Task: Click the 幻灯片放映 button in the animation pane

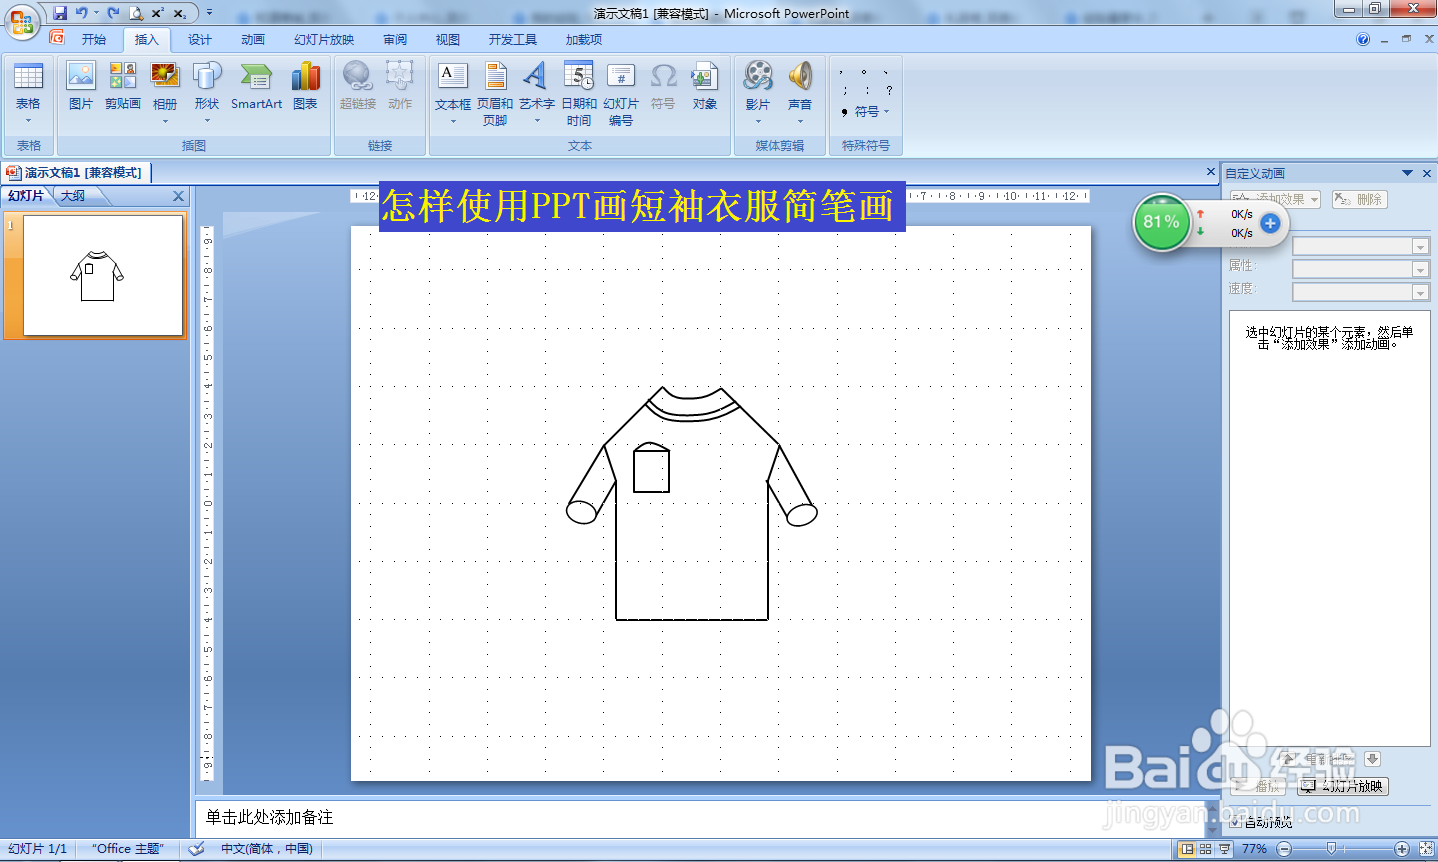Action: [1343, 787]
